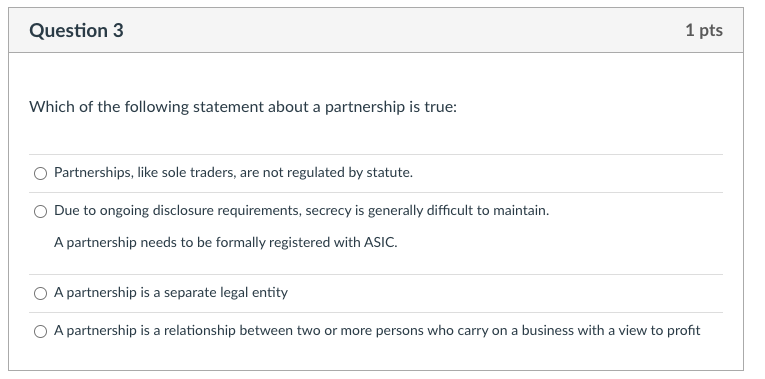Click the word 'true' in the question prompt
Screen dimensions: 765x379
pos(440,107)
